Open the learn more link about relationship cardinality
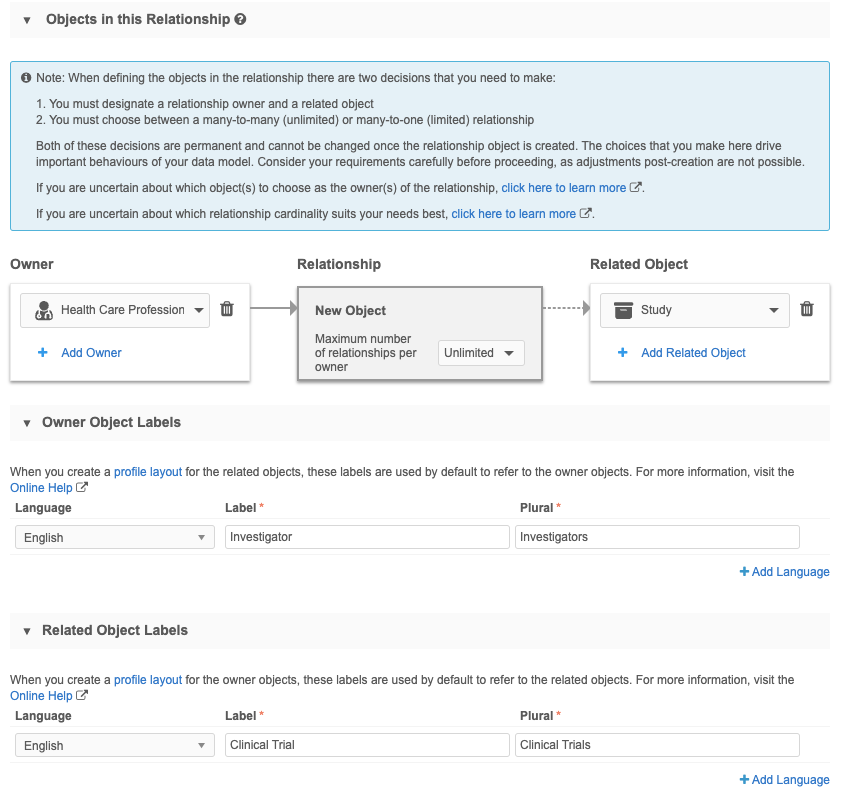The width and height of the screenshot is (845, 792). point(514,214)
